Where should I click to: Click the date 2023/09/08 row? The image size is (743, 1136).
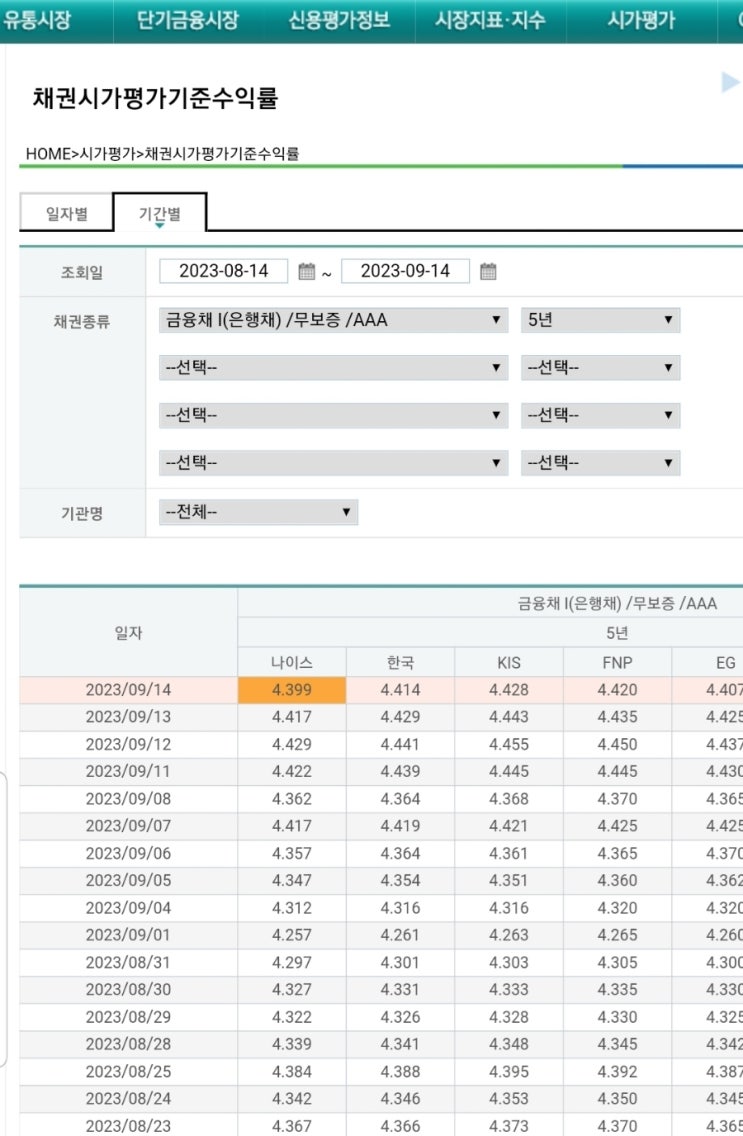(128, 799)
